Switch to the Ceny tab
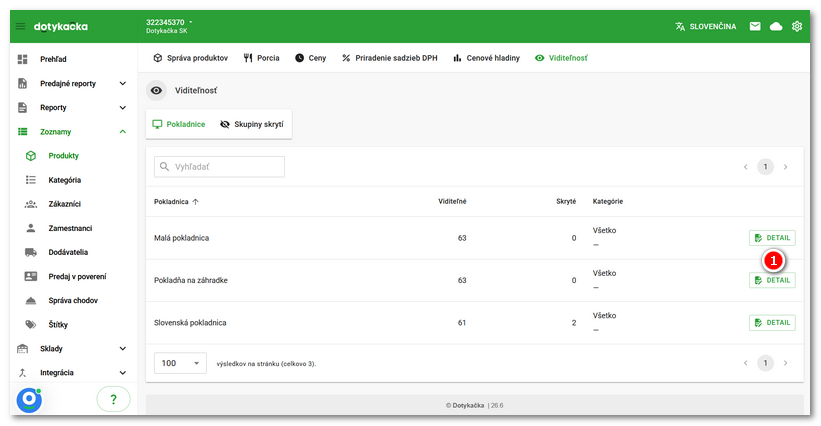The width and height of the screenshot is (821, 426). coord(310,58)
